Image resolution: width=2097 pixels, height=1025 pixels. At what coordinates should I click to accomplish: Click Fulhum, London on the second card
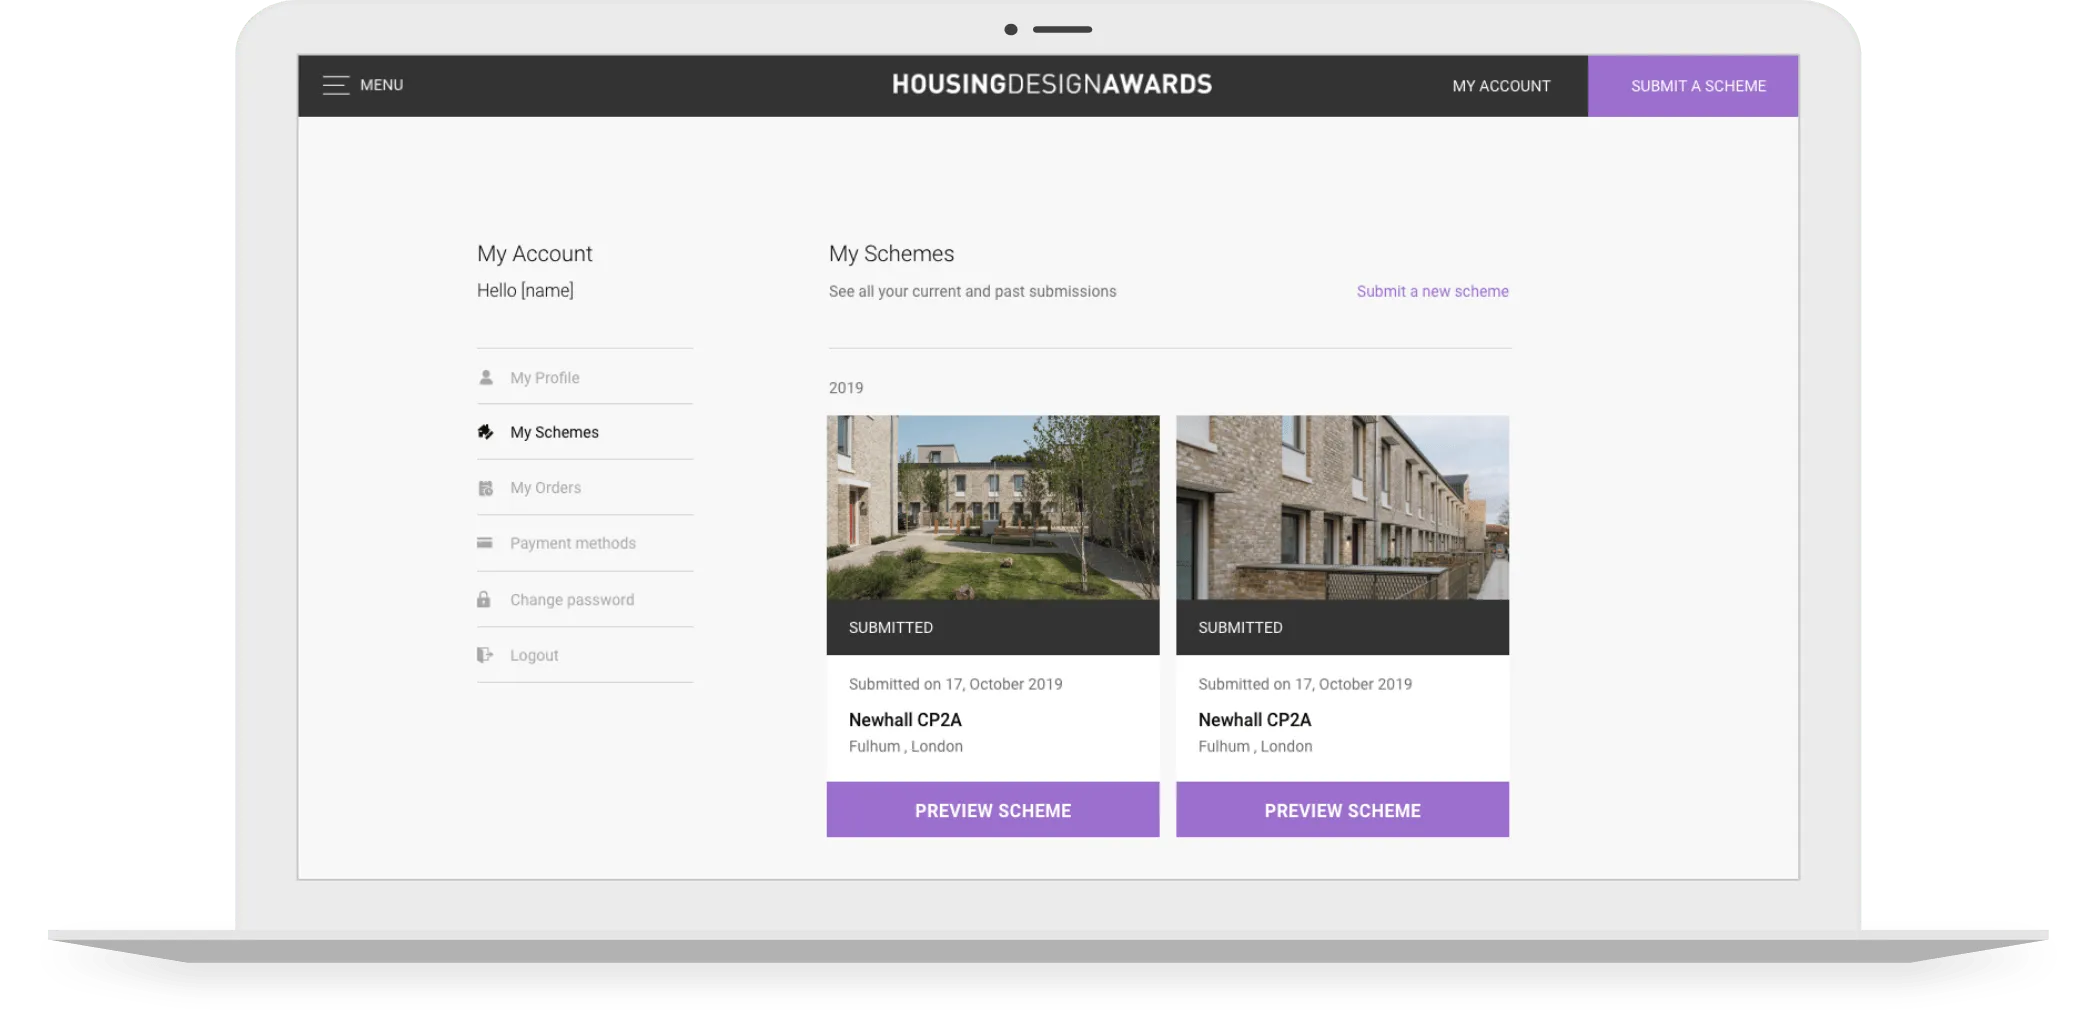tap(1255, 746)
